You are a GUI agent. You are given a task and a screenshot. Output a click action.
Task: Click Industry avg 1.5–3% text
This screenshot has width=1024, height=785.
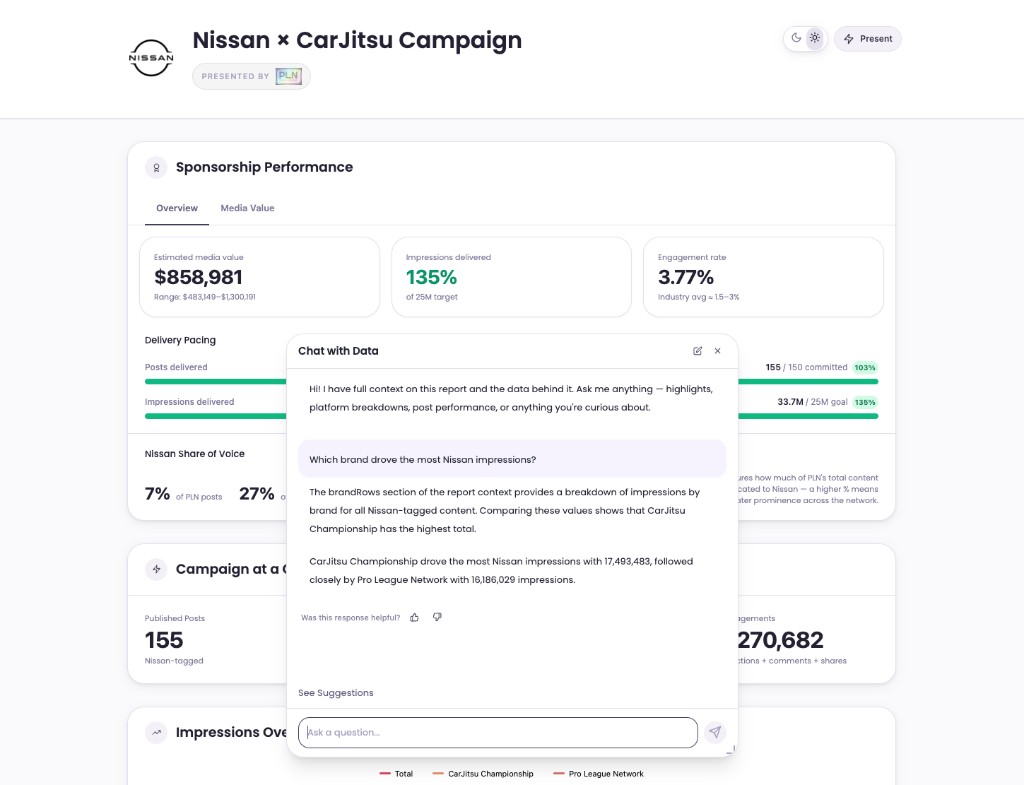[x=698, y=297]
